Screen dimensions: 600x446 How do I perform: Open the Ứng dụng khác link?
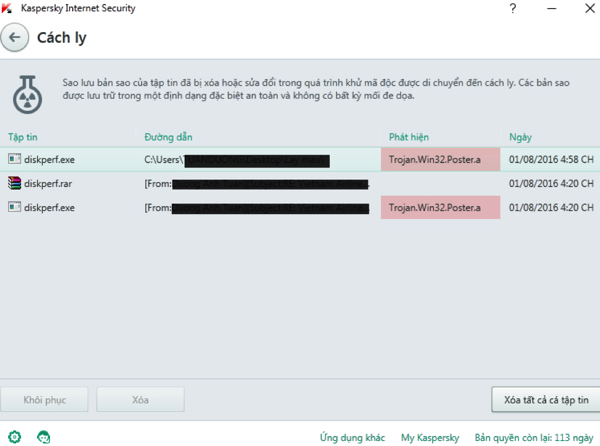[x=352, y=437]
